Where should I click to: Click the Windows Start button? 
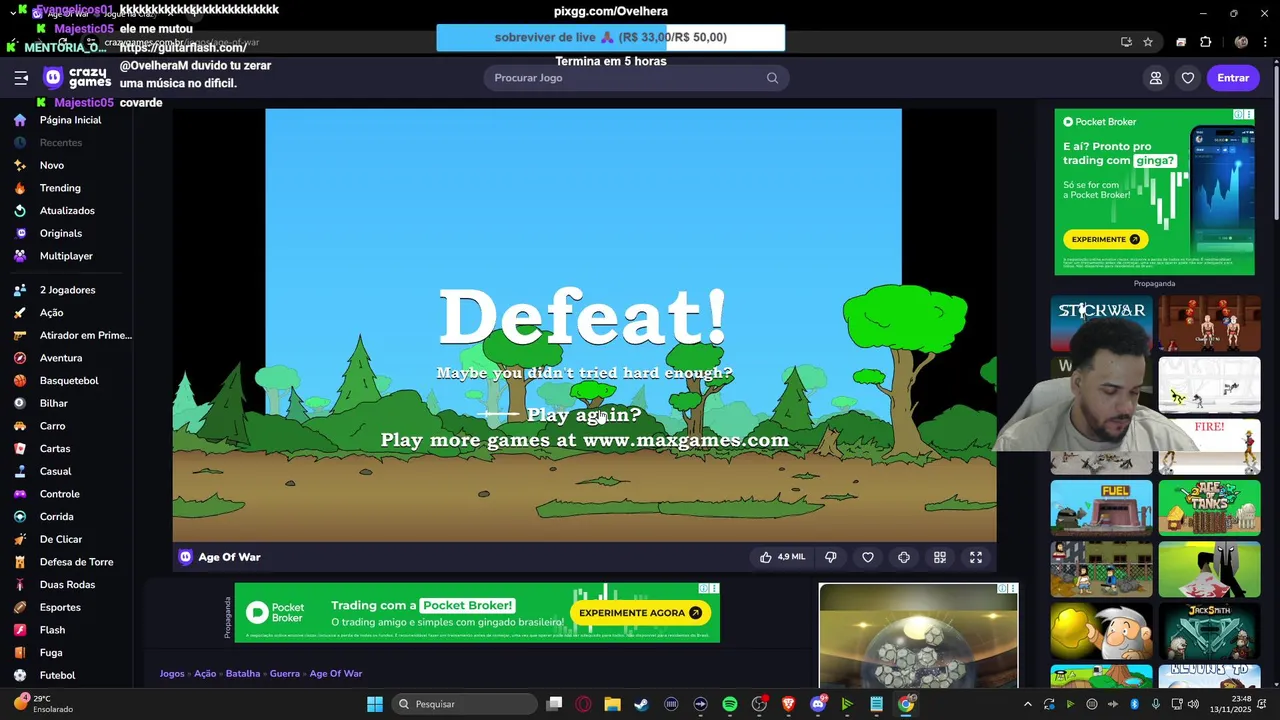tap(375, 704)
